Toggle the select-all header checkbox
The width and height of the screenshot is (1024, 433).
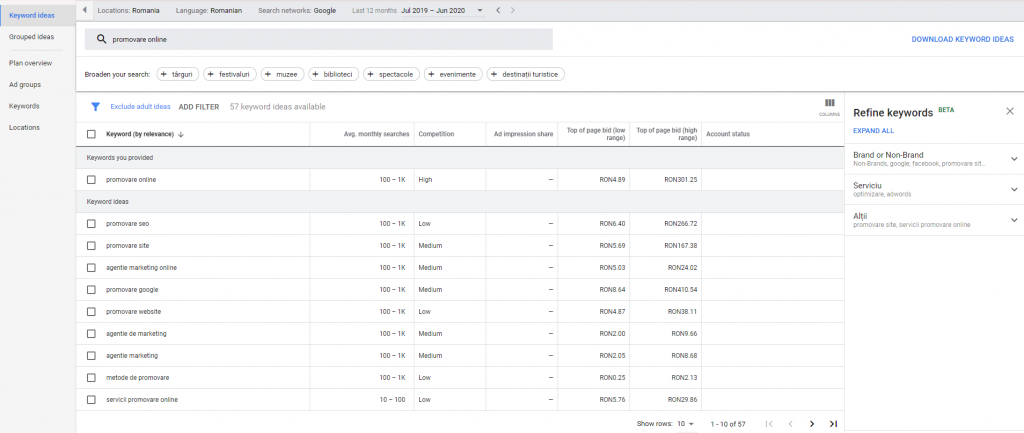click(x=91, y=133)
